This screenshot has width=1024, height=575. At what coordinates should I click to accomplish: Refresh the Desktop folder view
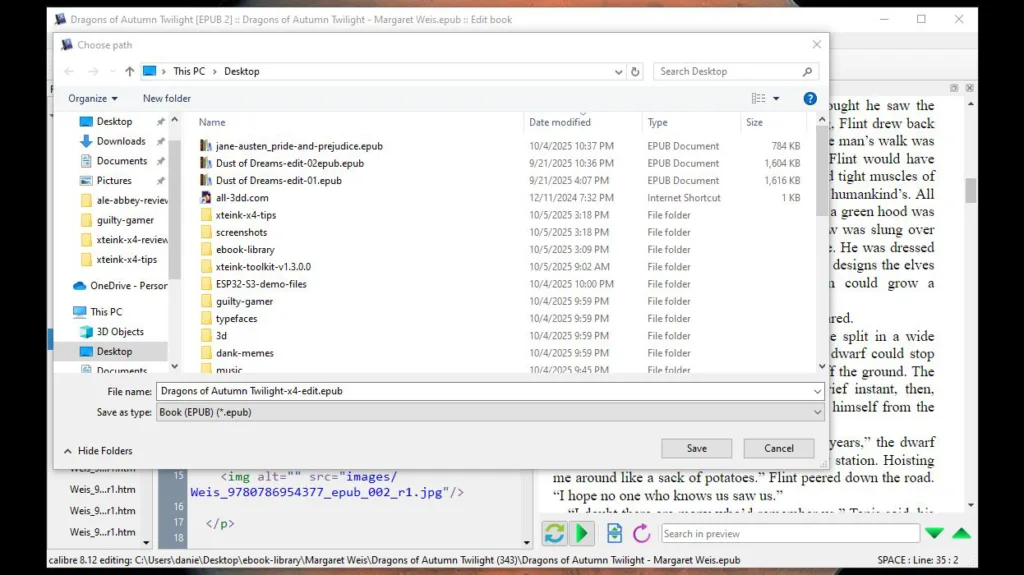[635, 71]
